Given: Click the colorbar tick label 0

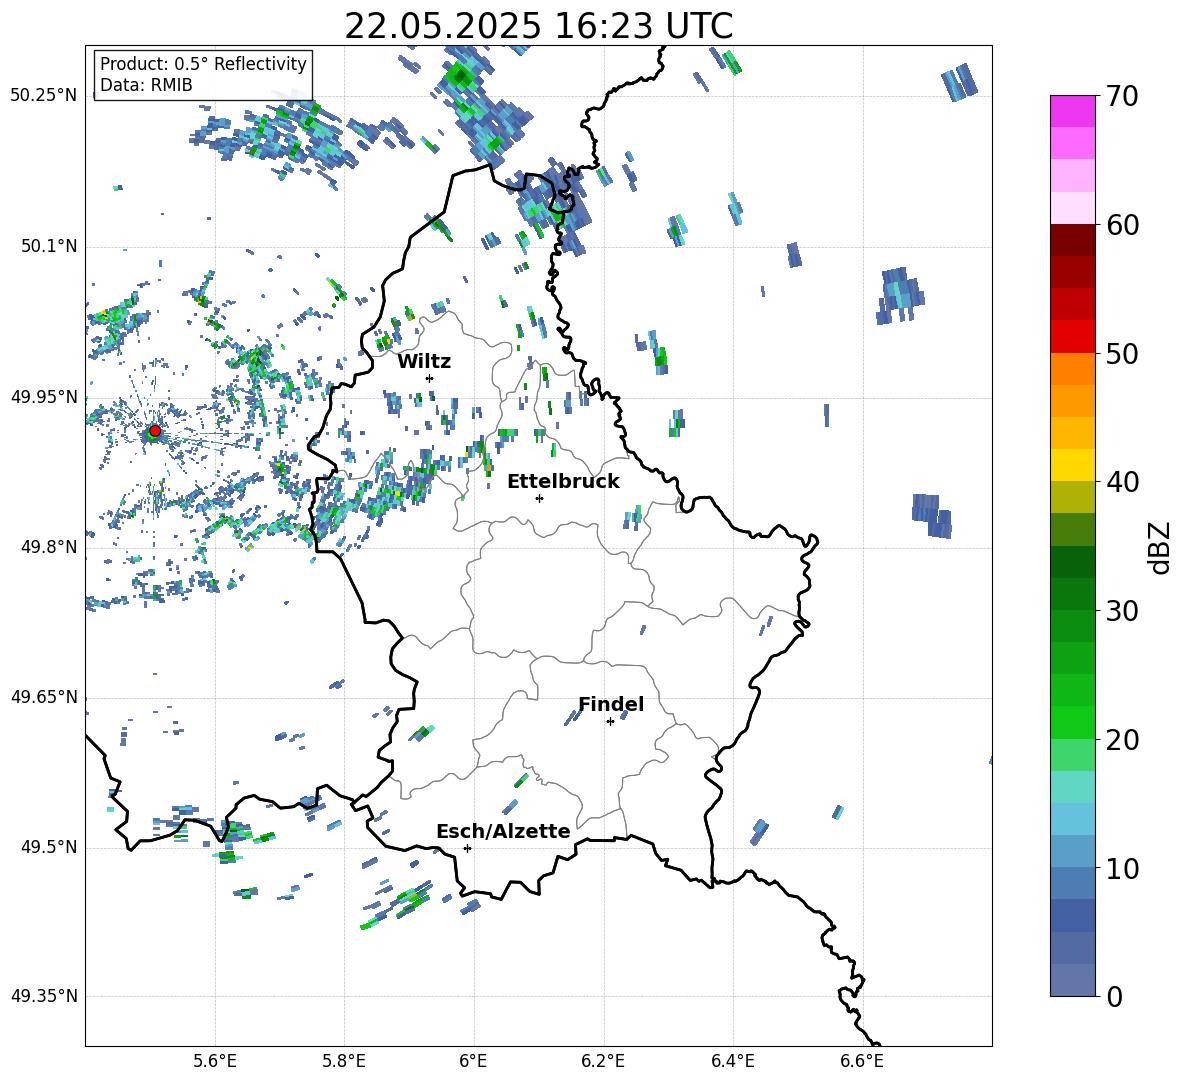Looking at the screenshot, I should (1115, 996).
